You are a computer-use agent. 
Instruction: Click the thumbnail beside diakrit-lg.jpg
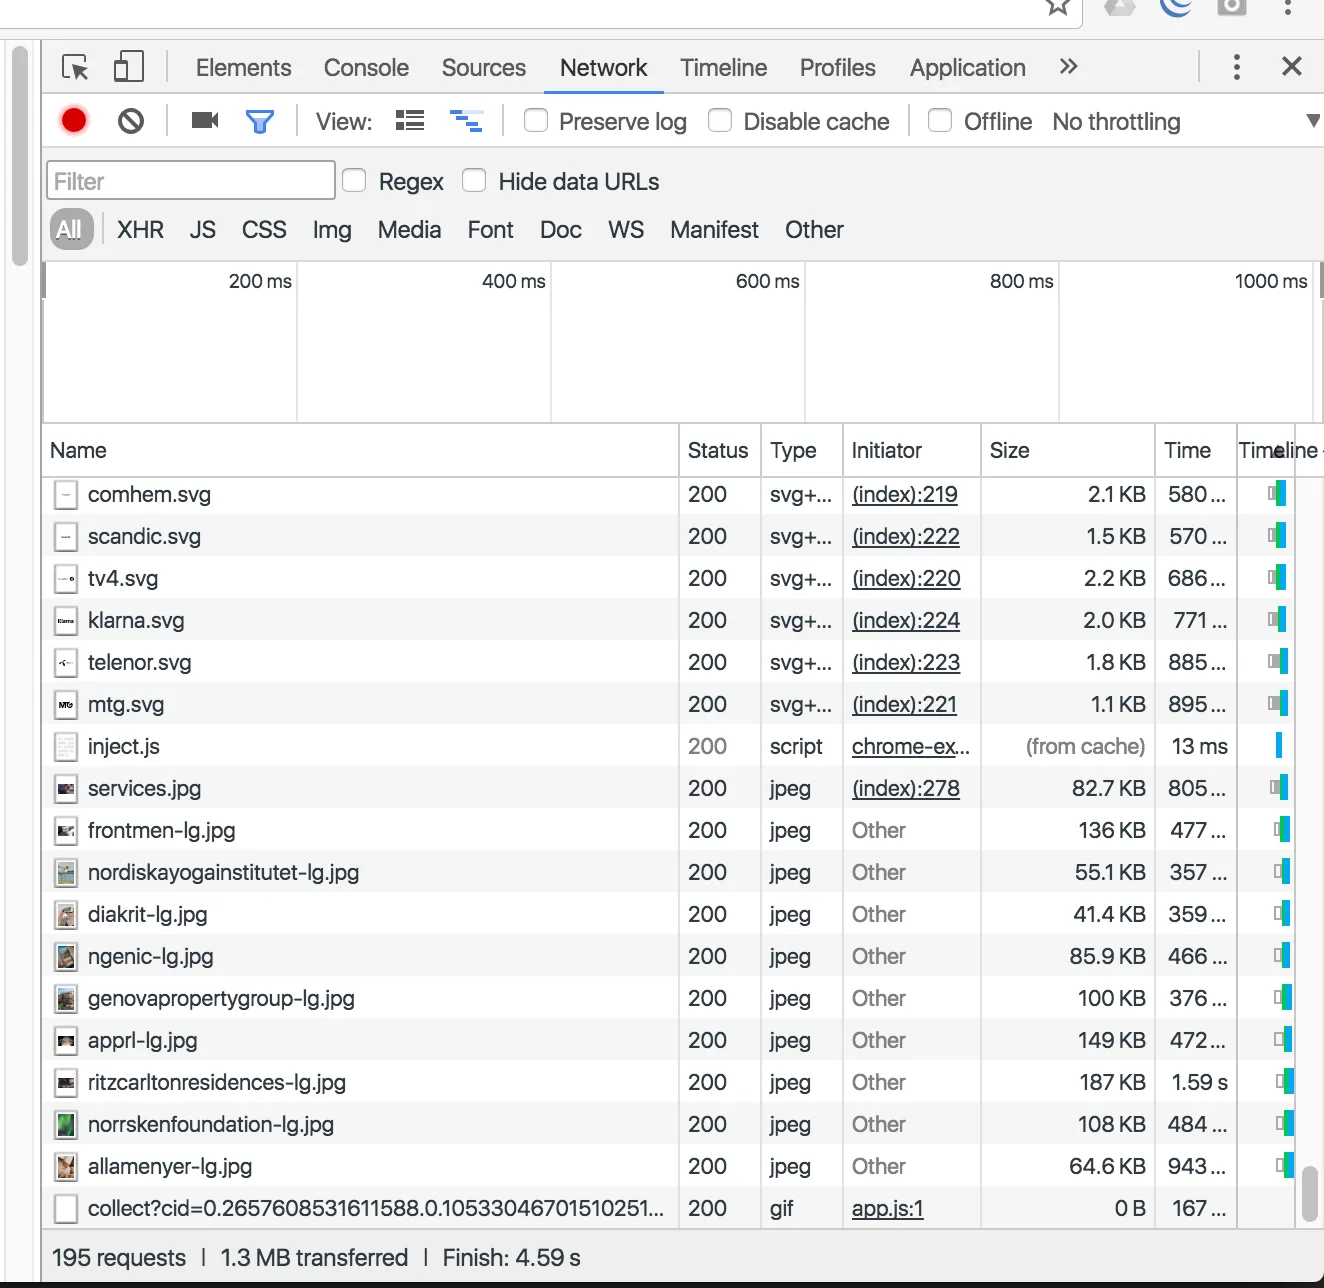coord(66,914)
